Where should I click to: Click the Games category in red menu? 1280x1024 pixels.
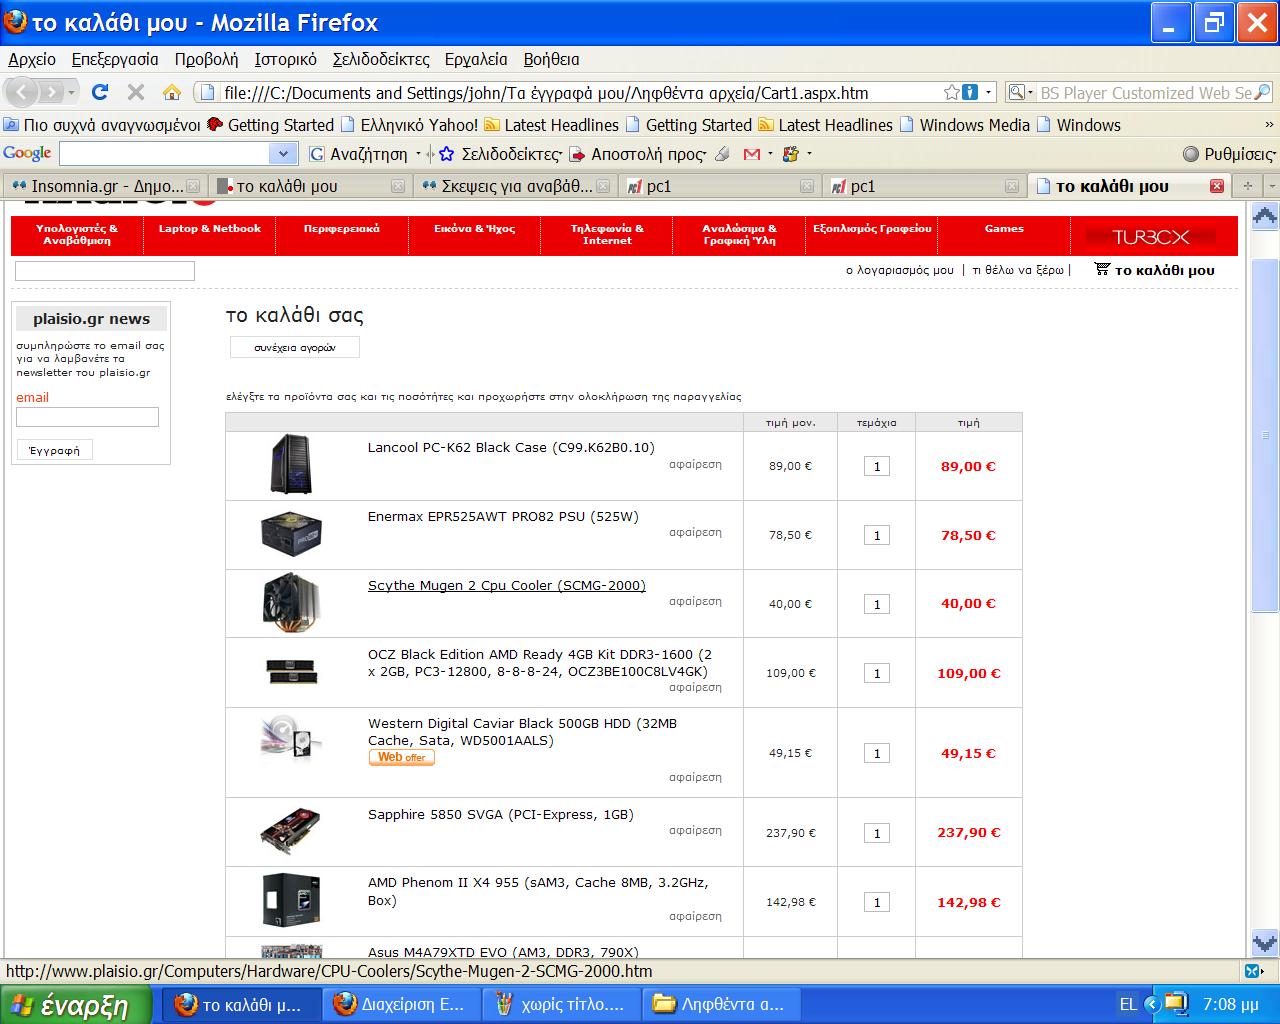1004,229
